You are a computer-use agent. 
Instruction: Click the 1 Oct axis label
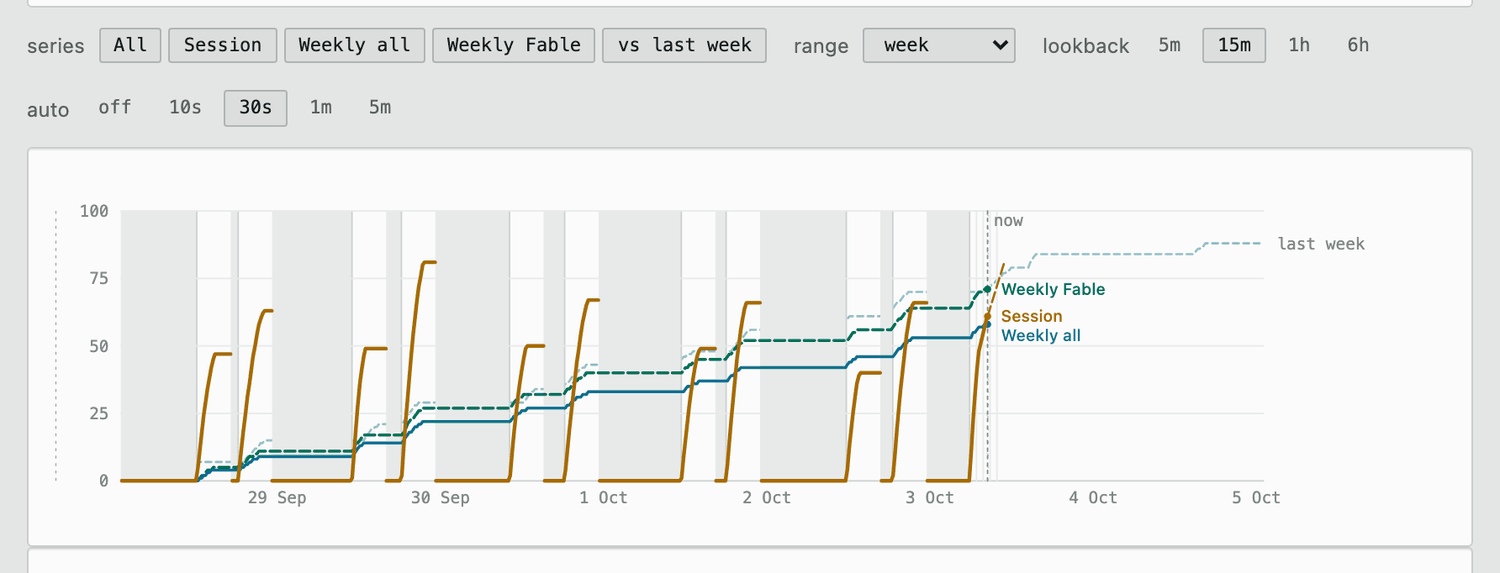pos(603,498)
